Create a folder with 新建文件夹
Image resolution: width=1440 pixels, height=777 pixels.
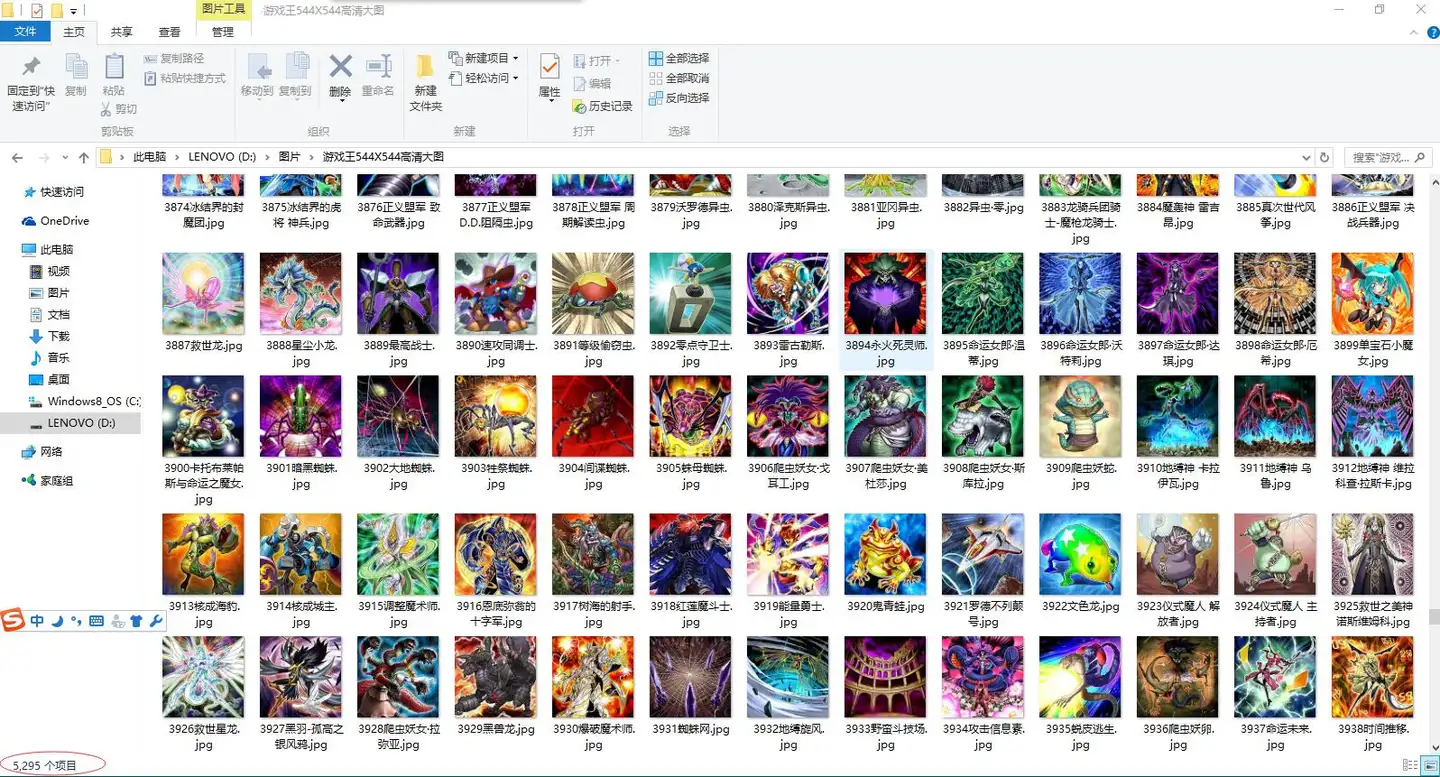click(425, 82)
